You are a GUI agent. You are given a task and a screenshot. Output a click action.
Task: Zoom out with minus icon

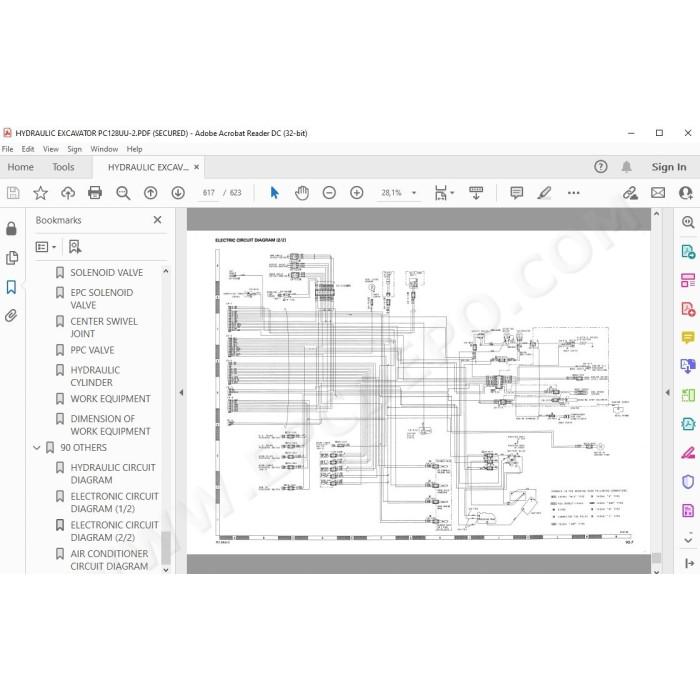(x=329, y=193)
